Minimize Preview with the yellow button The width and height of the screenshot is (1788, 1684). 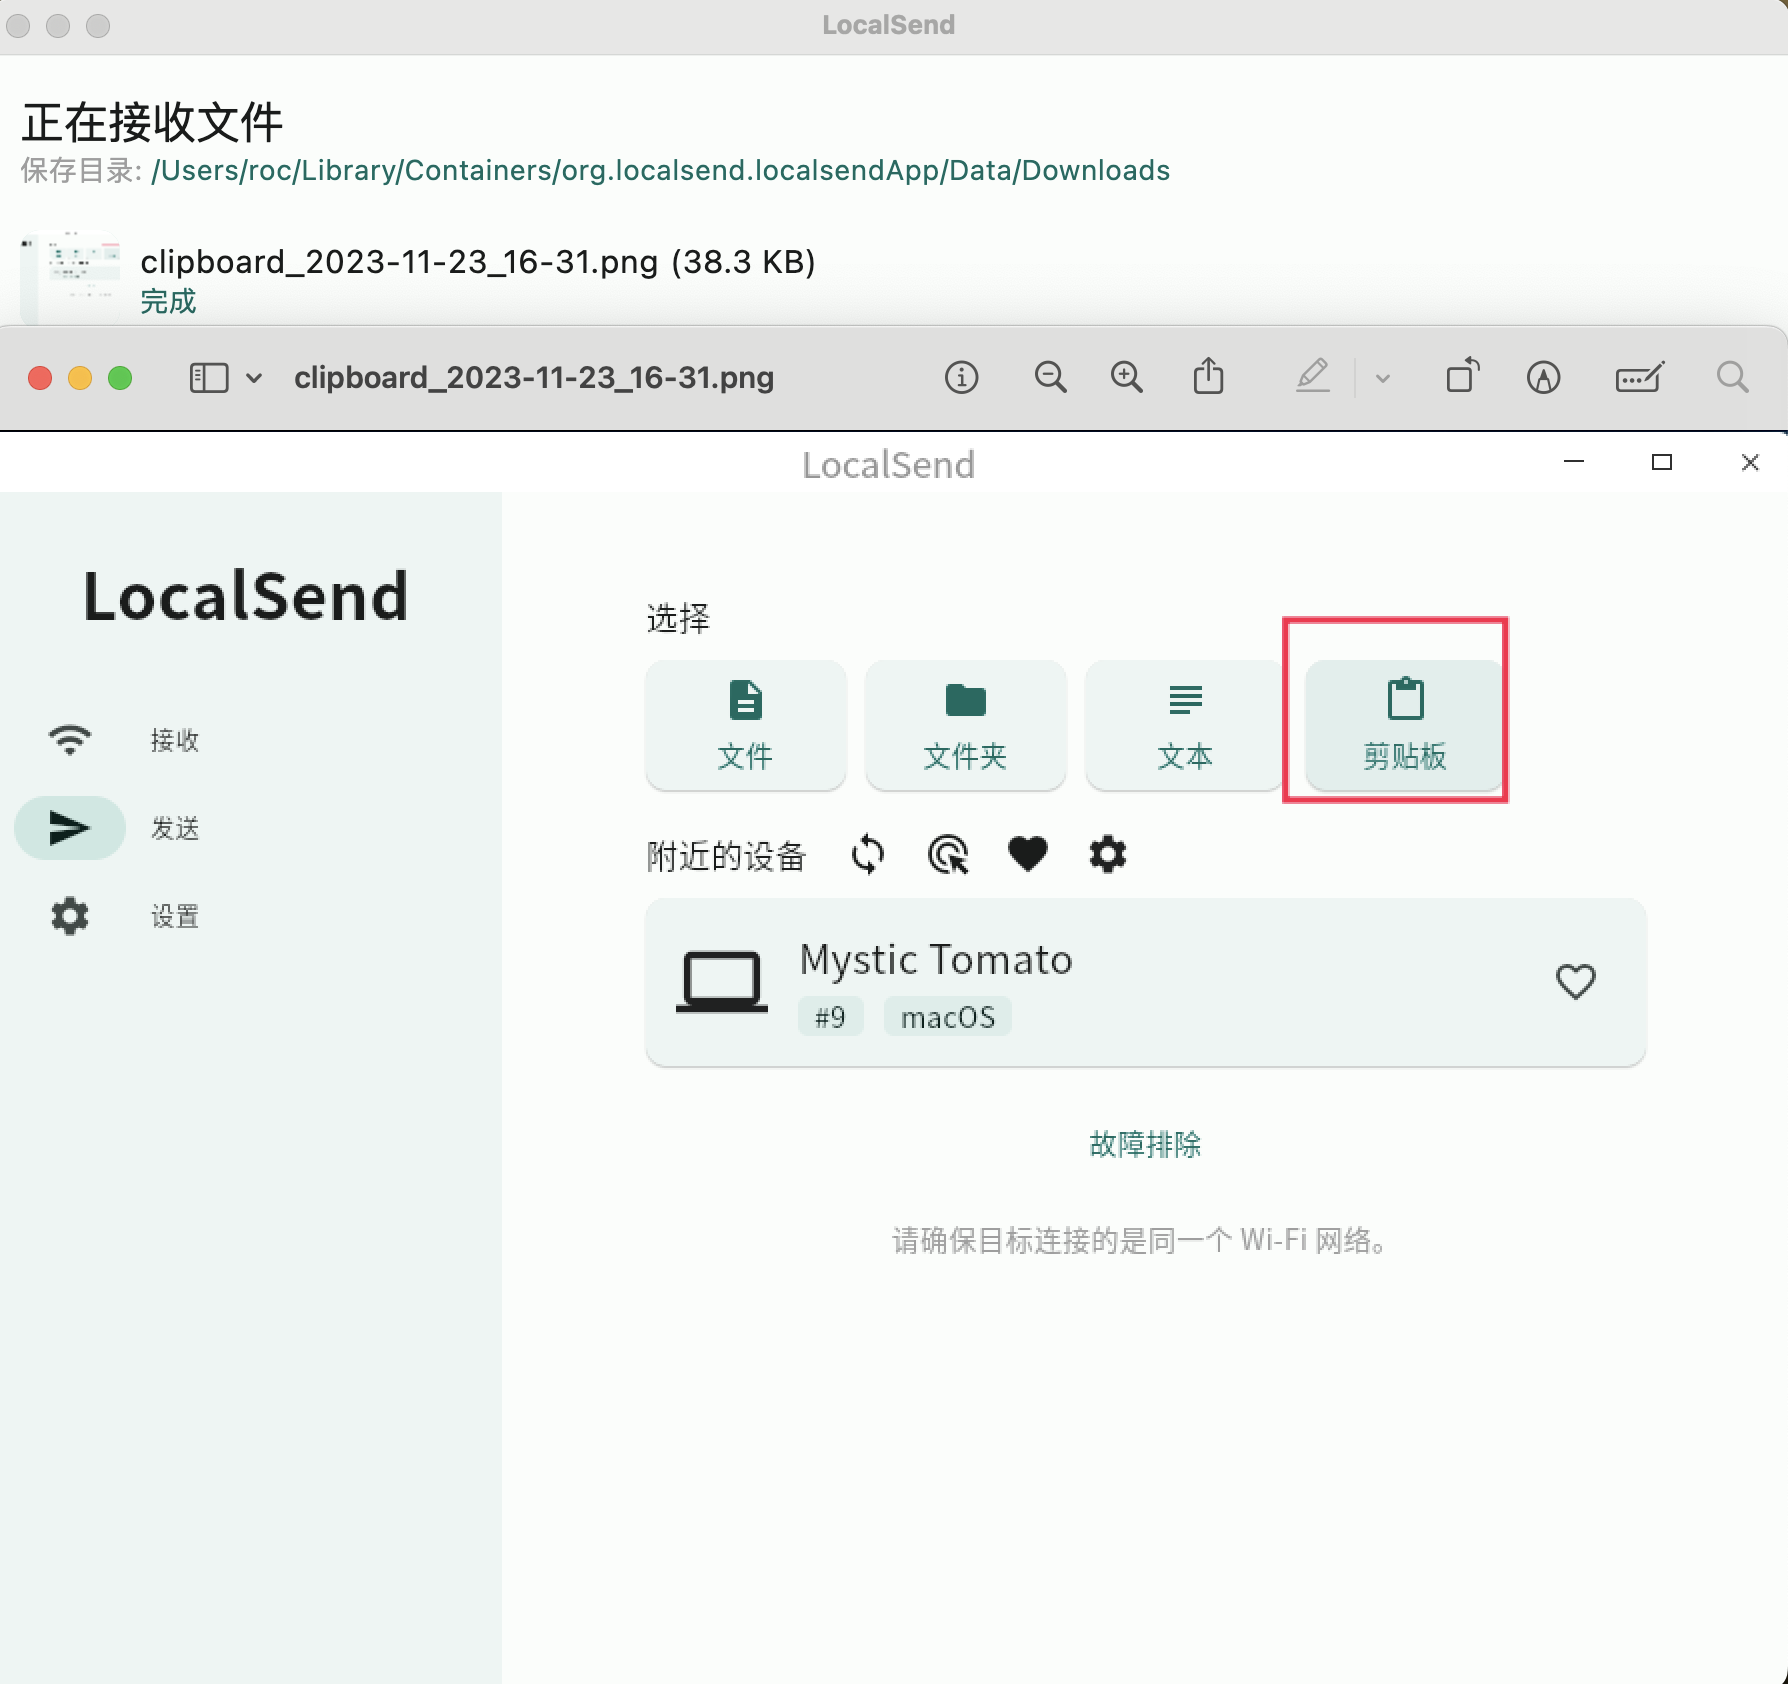[x=80, y=378]
